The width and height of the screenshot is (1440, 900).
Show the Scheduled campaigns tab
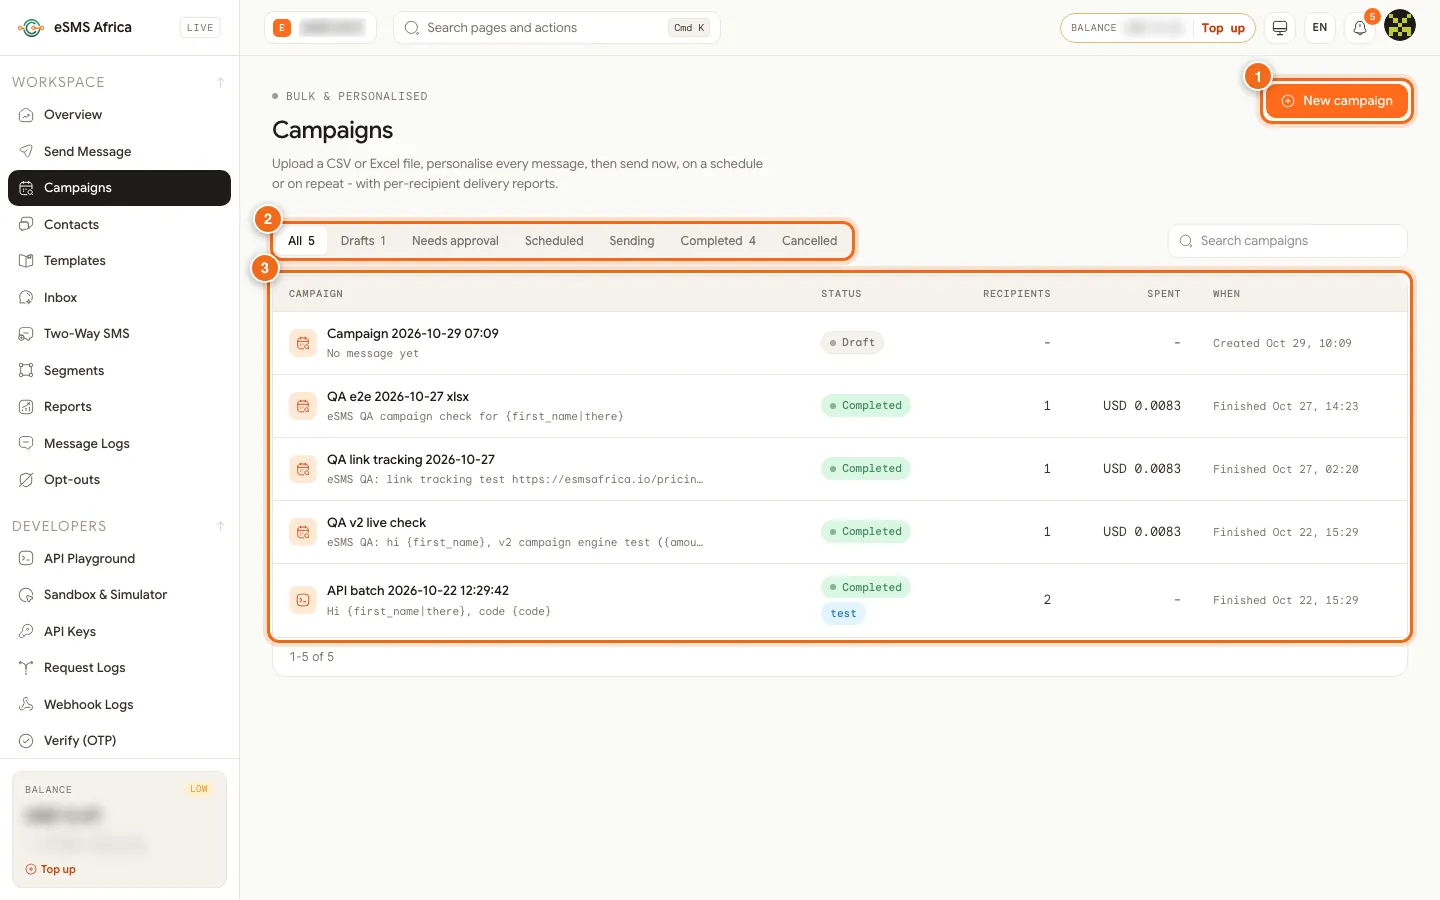coord(554,241)
